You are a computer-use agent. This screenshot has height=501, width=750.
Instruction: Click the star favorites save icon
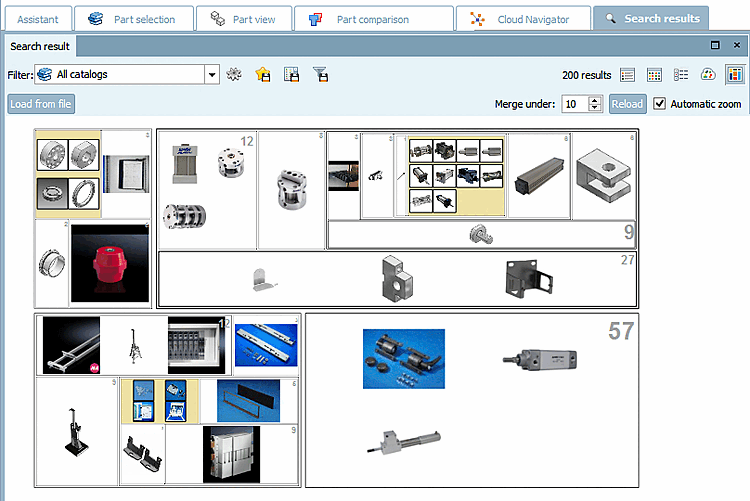click(x=263, y=74)
